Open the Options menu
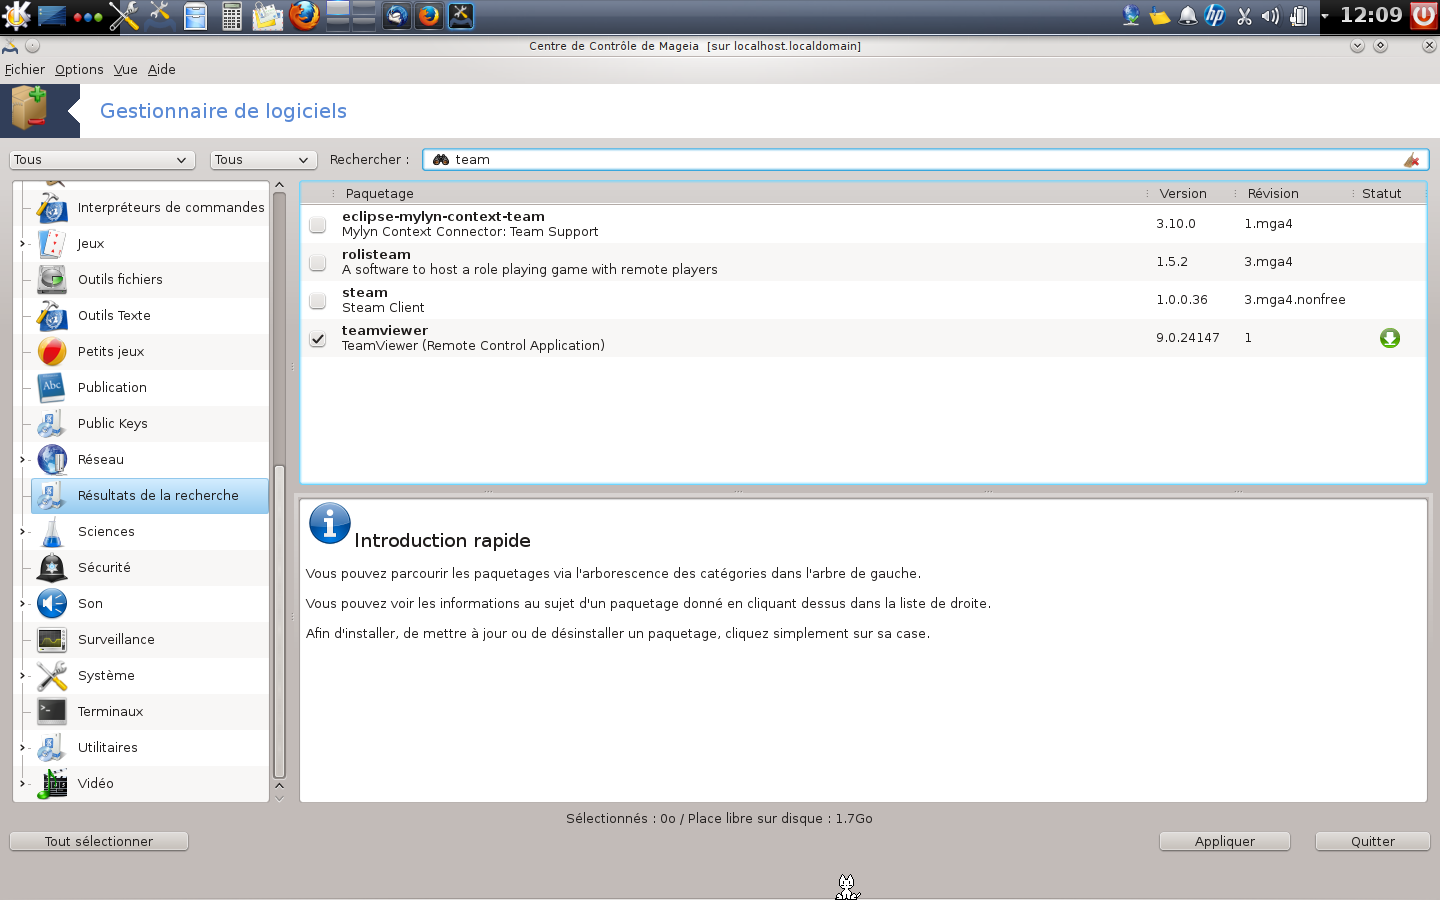This screenshot has height=900, width=1440. click(79, 69)
